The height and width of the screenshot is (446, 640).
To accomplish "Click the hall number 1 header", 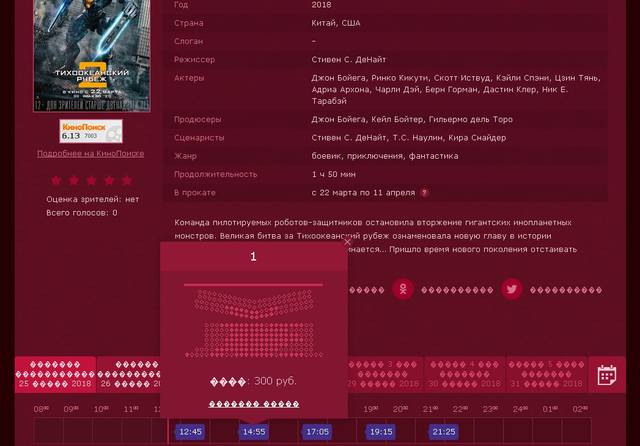I will (x=254, y=256).
